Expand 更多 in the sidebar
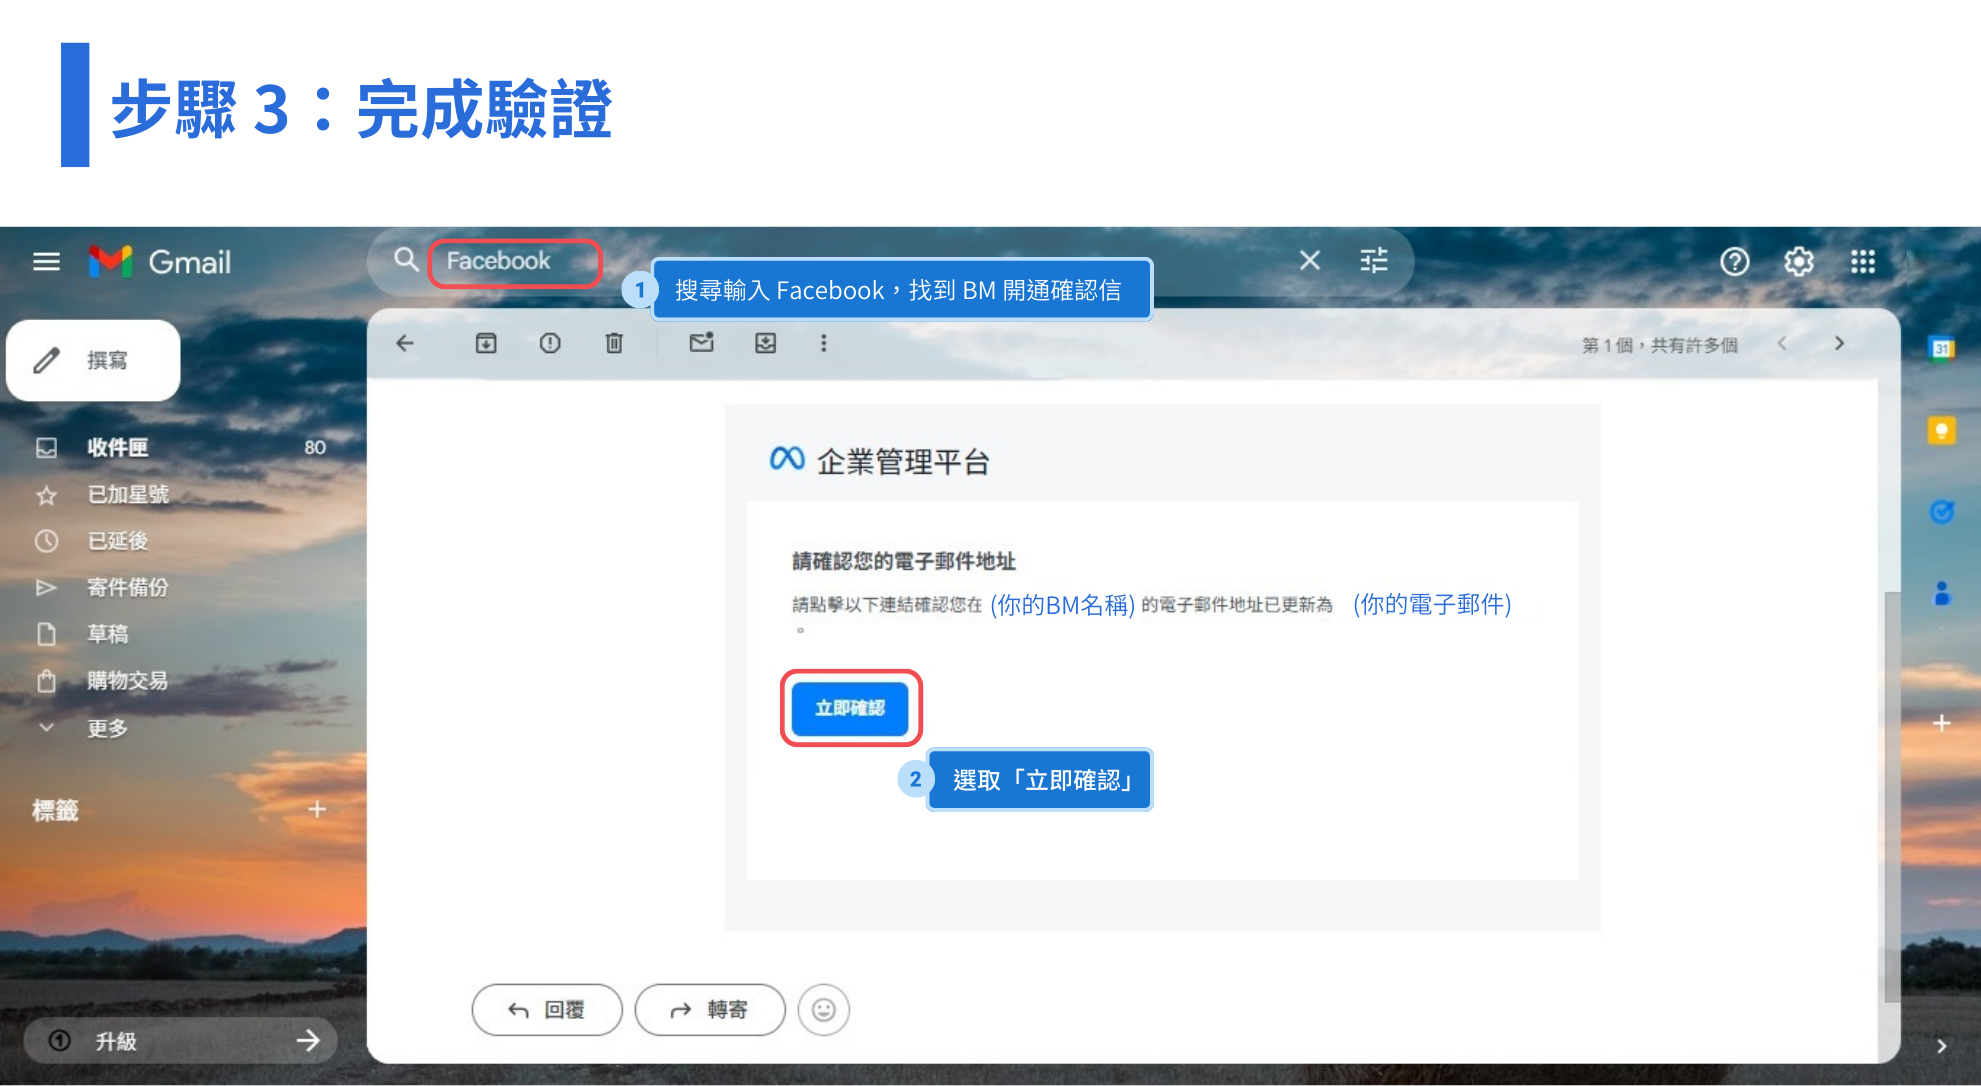The height and width of the screenshot is (1086, 1981). [x=106, y=728]
